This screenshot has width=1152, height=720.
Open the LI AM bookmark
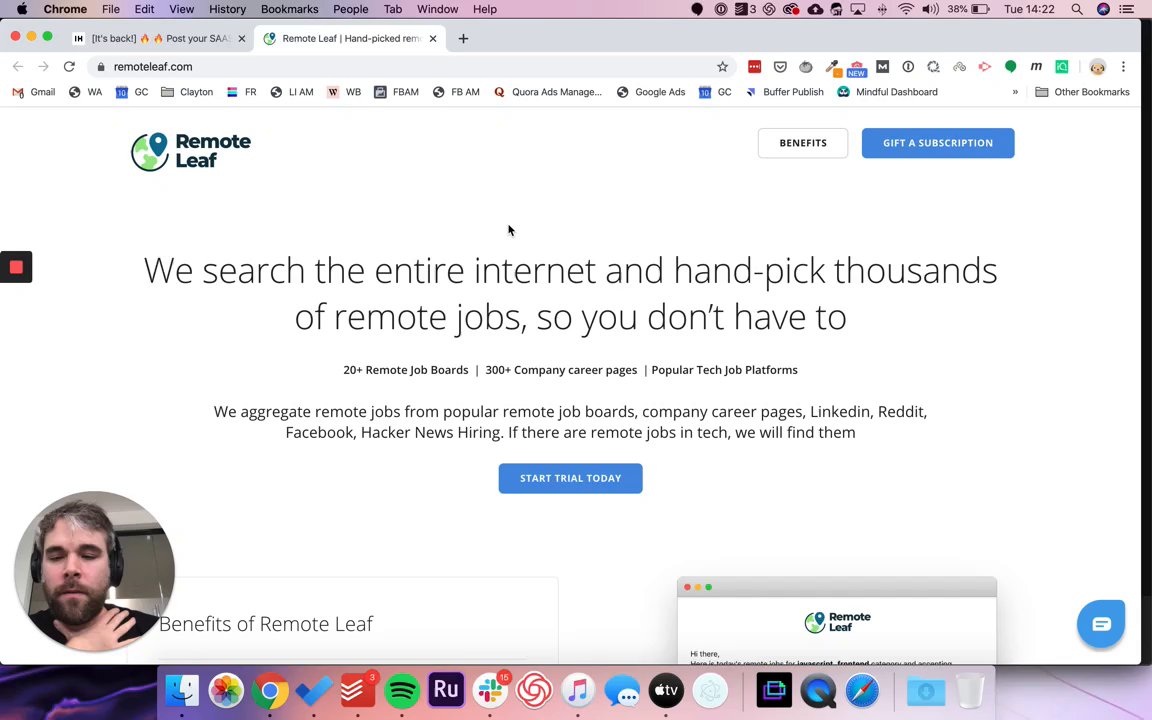tap(292, 93)
